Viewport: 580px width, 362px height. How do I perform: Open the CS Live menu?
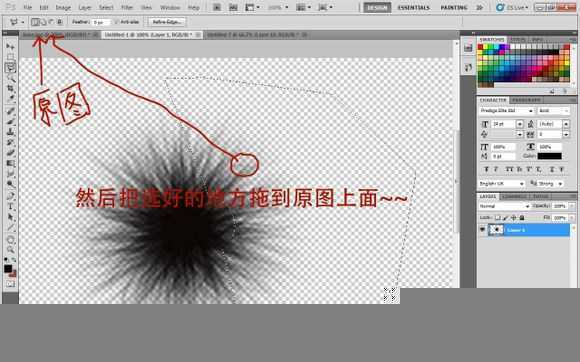coord(513,7)
